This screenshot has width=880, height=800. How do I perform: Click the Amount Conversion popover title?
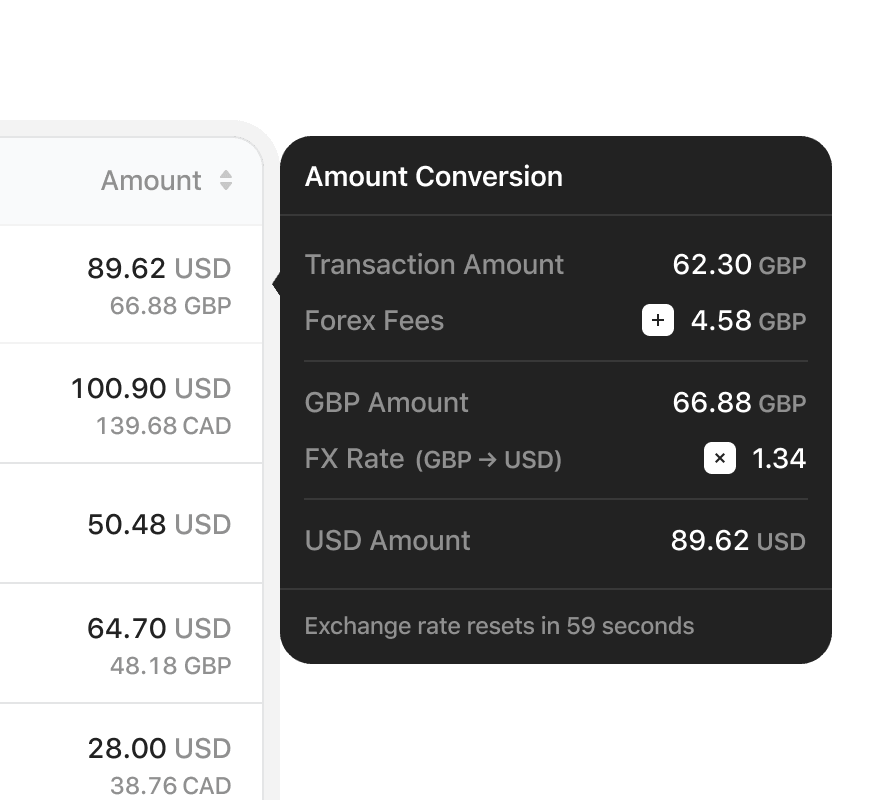pos(434,177)
